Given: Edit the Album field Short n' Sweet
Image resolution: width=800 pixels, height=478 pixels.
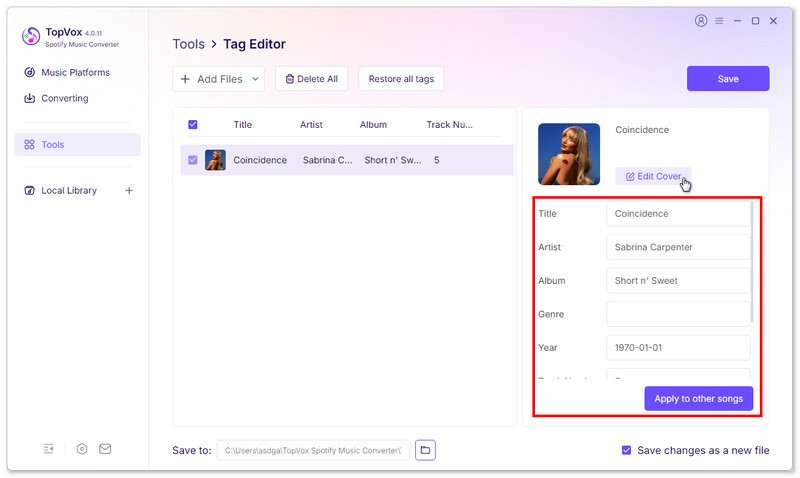Looking at the screenshot, I should [x=679, y=281].
